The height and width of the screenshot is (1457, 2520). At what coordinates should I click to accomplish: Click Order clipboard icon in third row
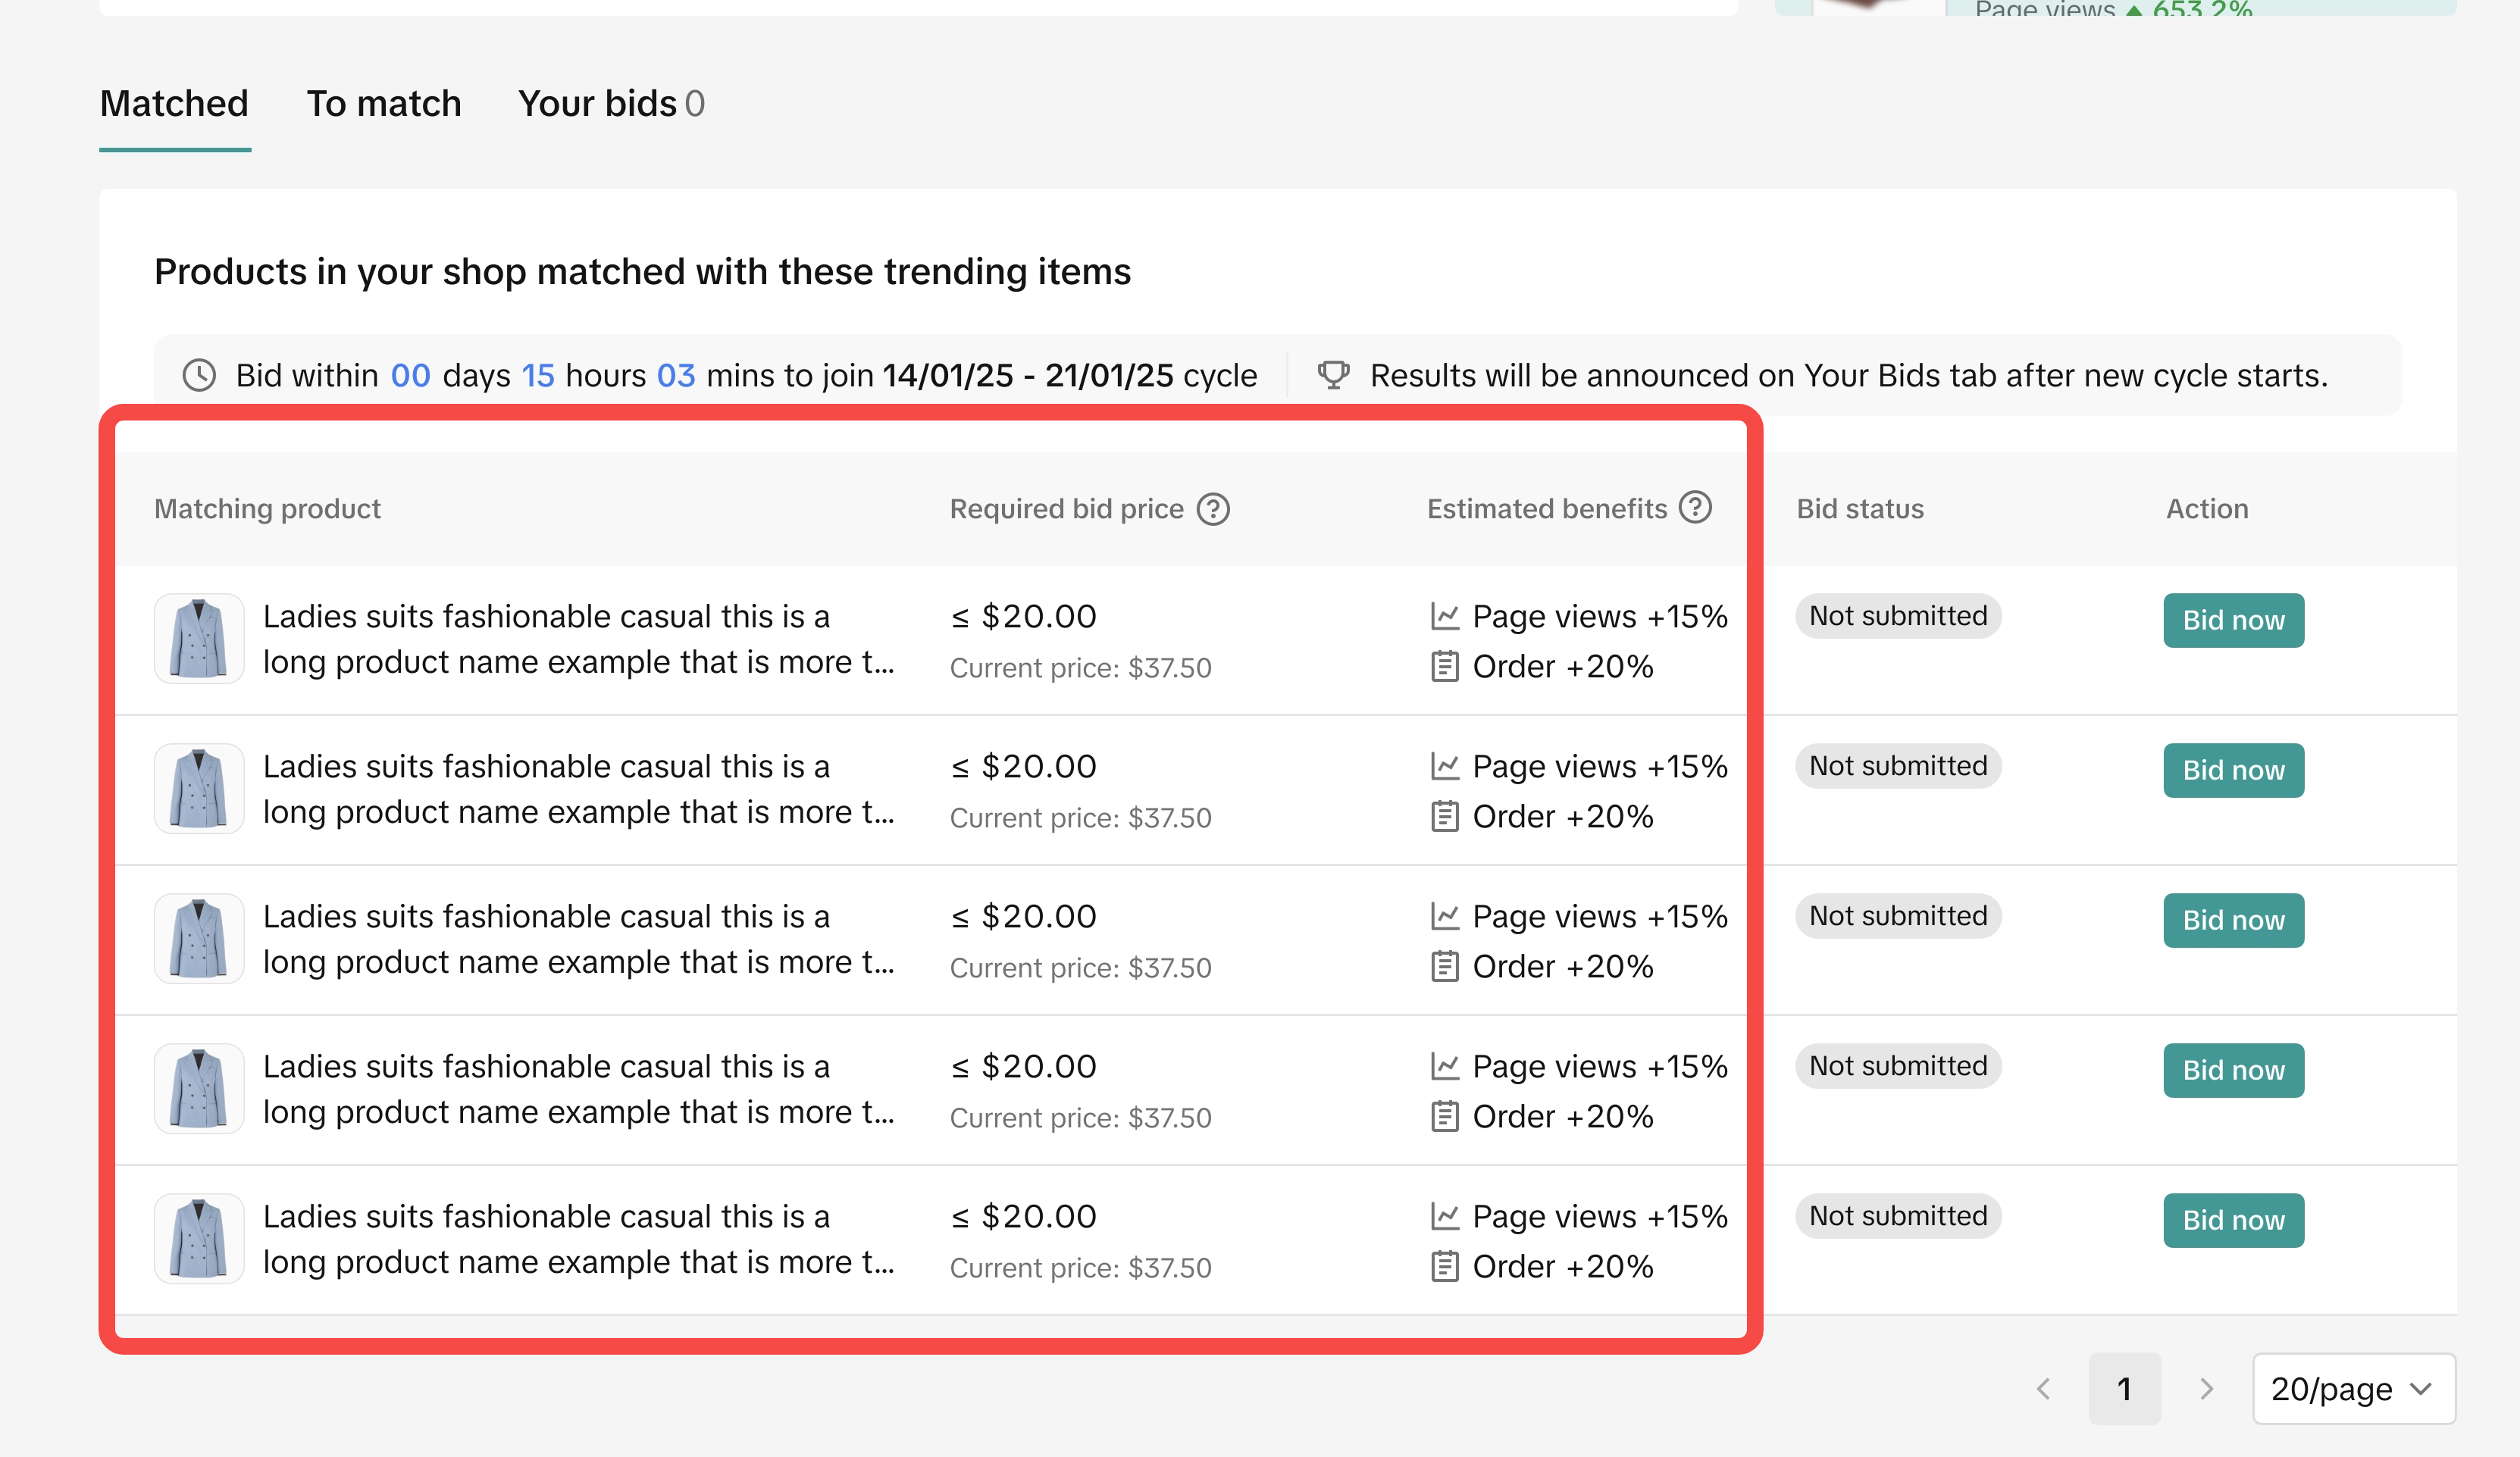click(1444, 966)
